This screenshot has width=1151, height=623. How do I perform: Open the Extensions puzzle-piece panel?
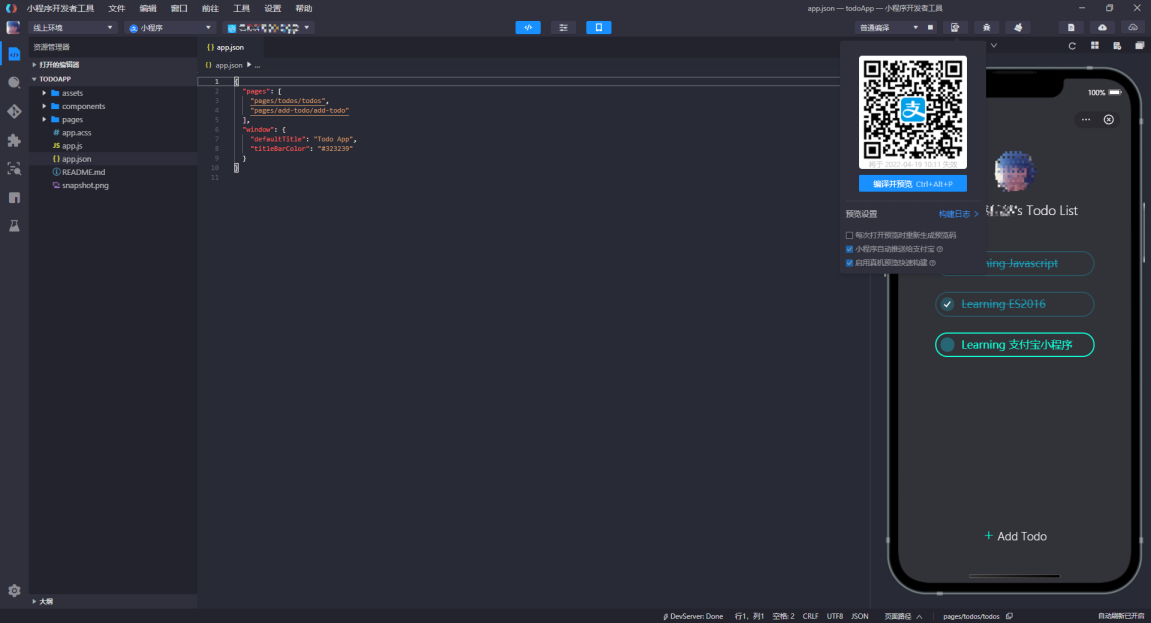click(x=14, y=140)
